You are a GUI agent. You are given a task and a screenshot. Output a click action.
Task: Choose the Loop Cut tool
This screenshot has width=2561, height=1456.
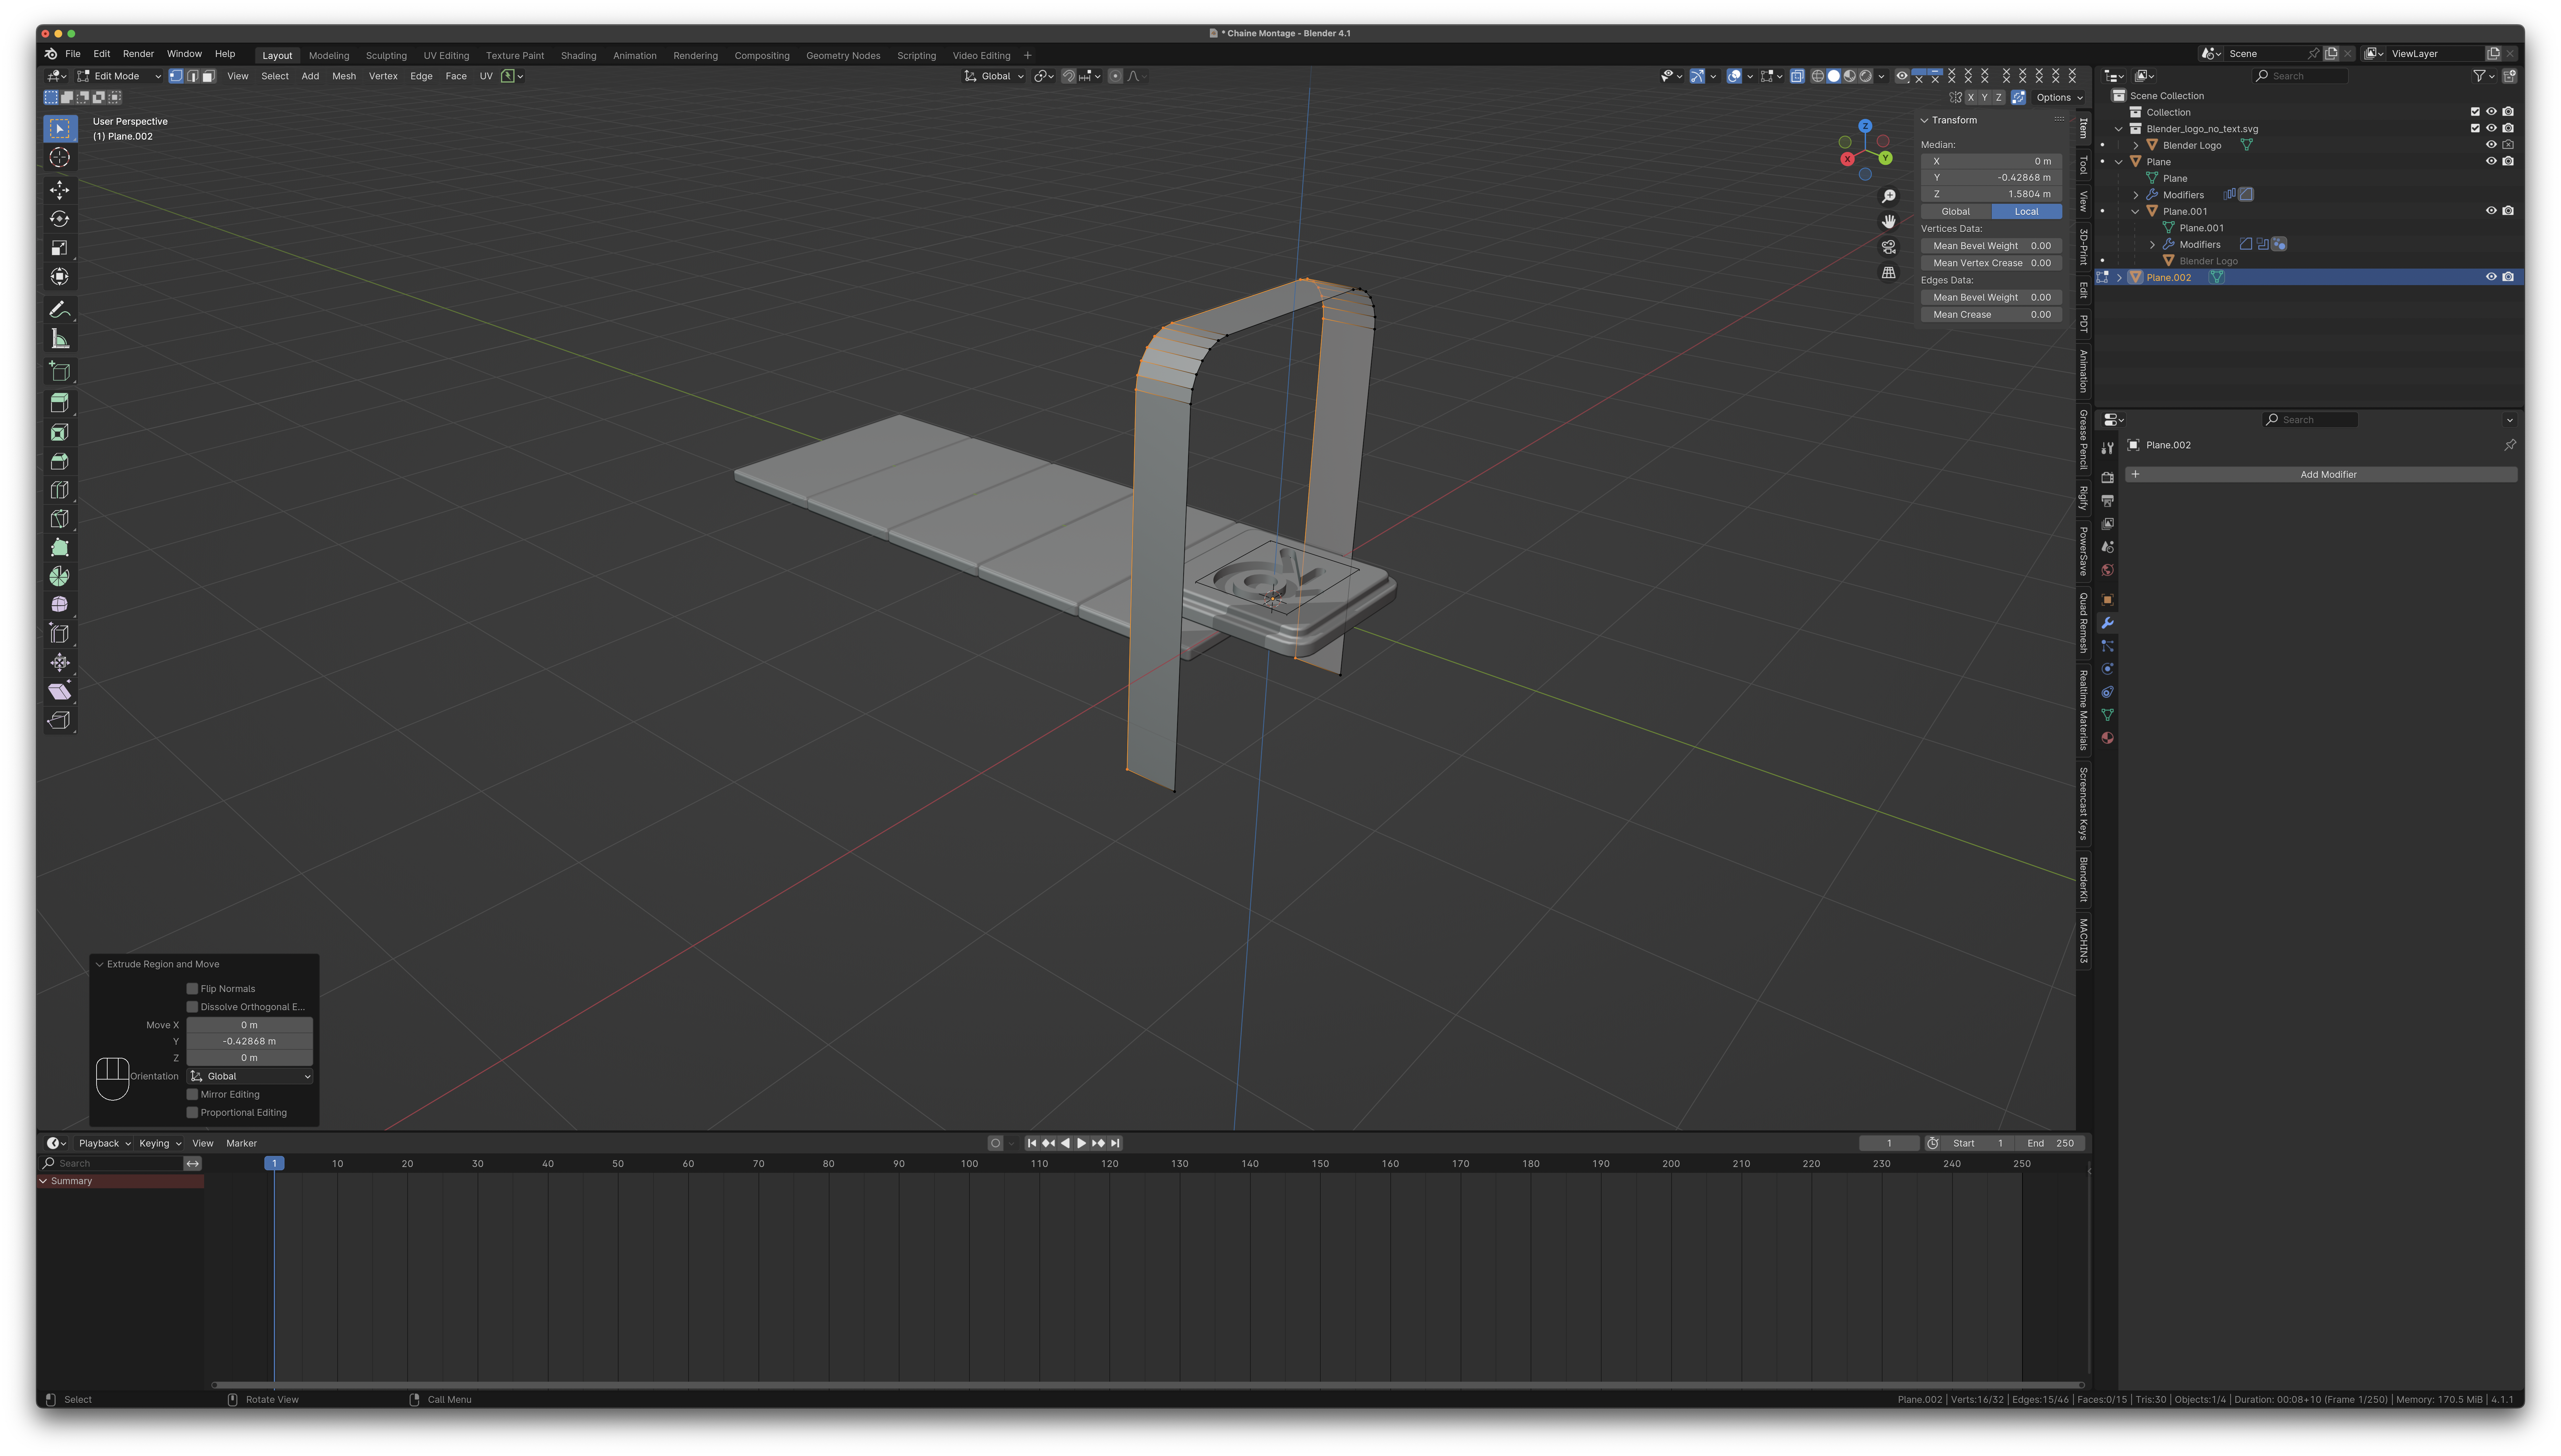(x=60, y=490)
